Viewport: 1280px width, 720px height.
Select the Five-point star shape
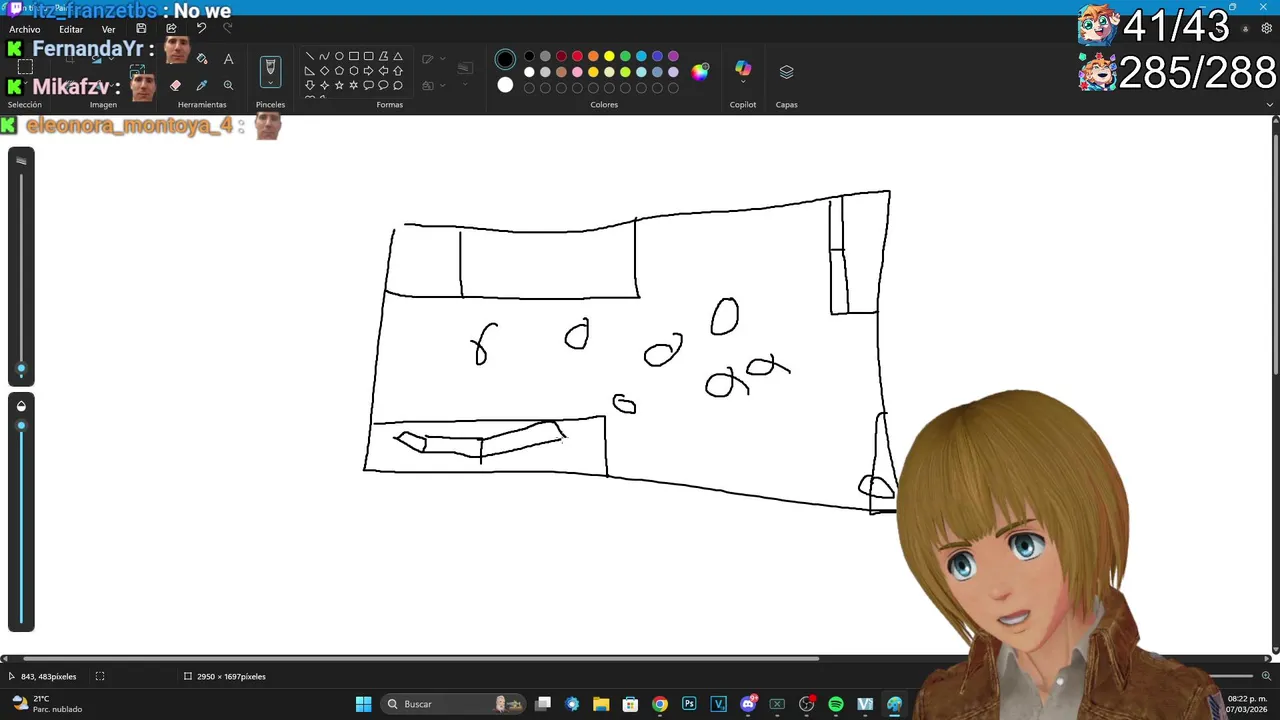click(339, 86)
